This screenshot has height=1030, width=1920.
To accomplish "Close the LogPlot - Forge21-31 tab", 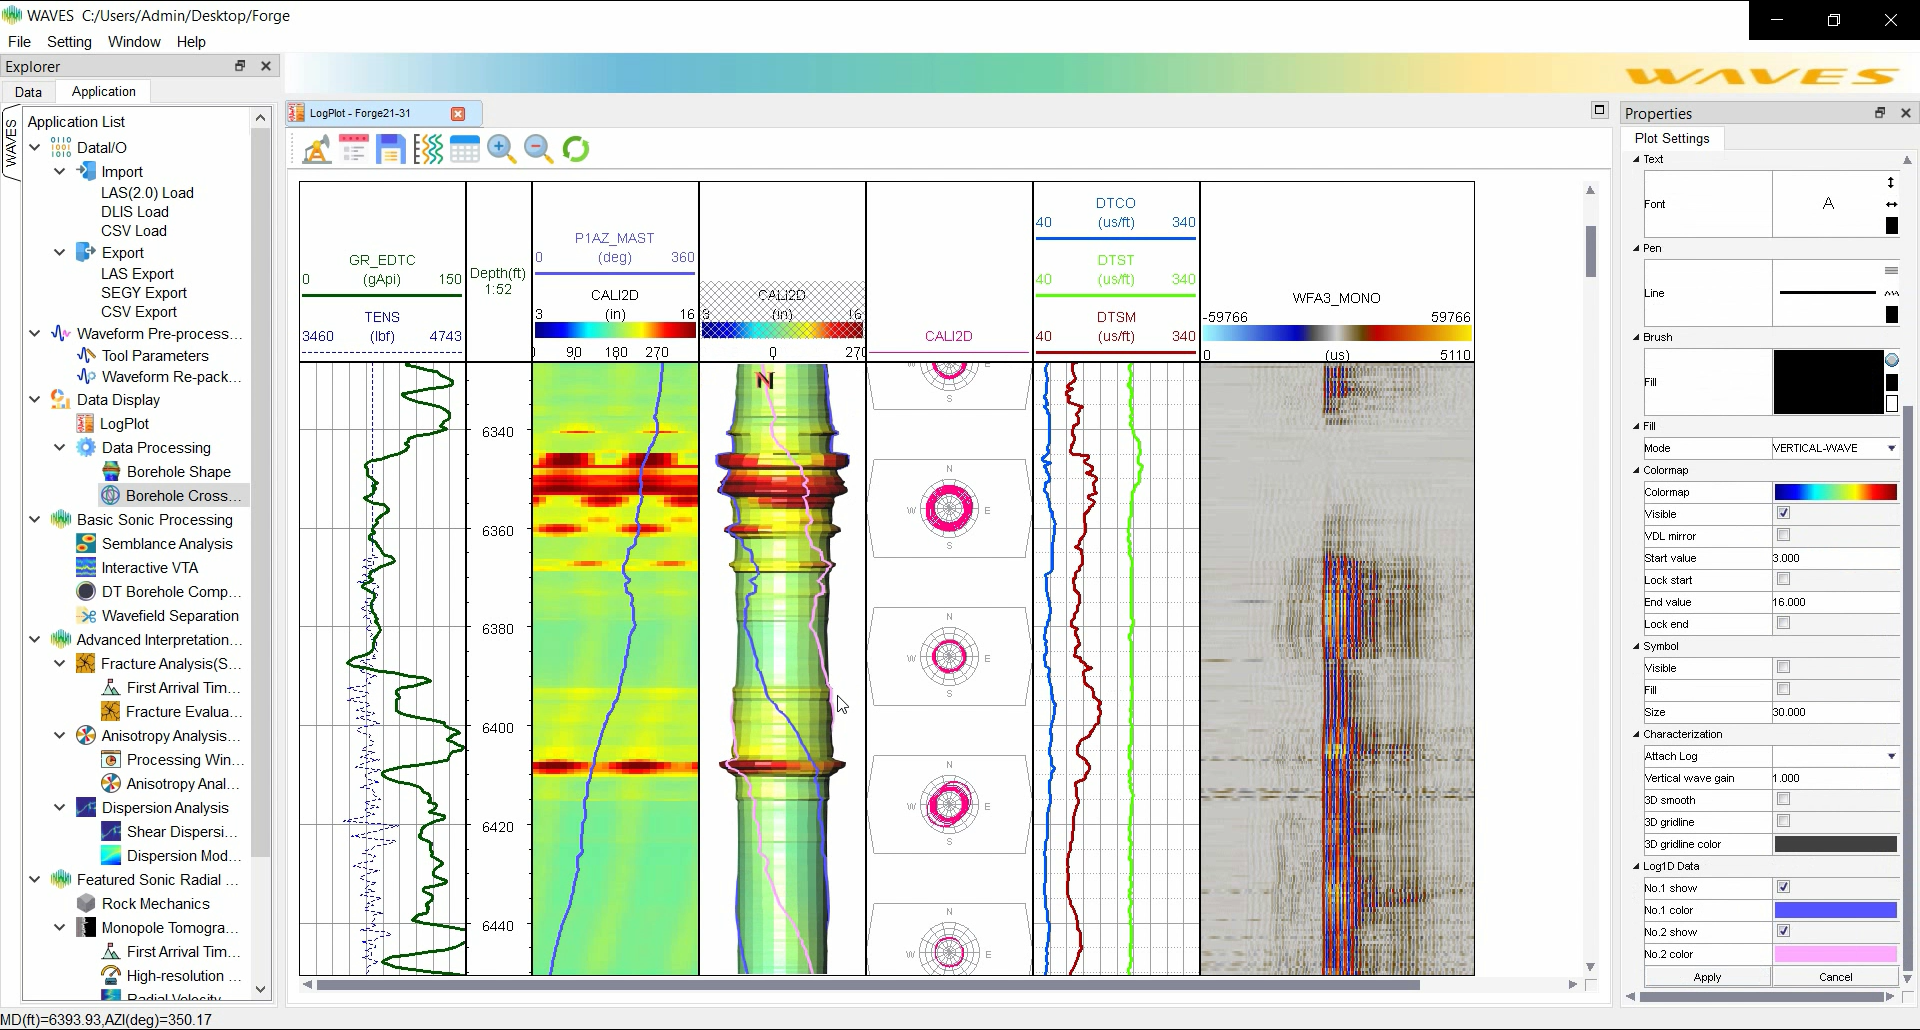I will coord(458,114).
